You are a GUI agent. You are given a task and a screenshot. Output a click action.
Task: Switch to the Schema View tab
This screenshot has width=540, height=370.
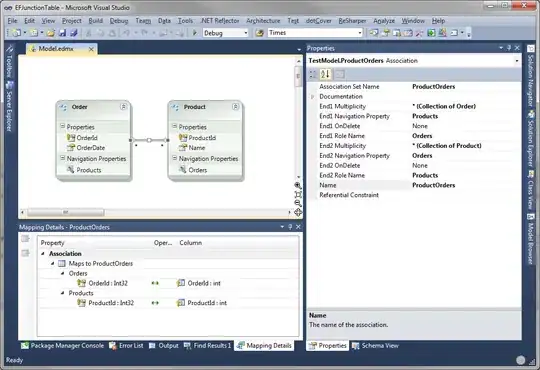click(375, 346)
